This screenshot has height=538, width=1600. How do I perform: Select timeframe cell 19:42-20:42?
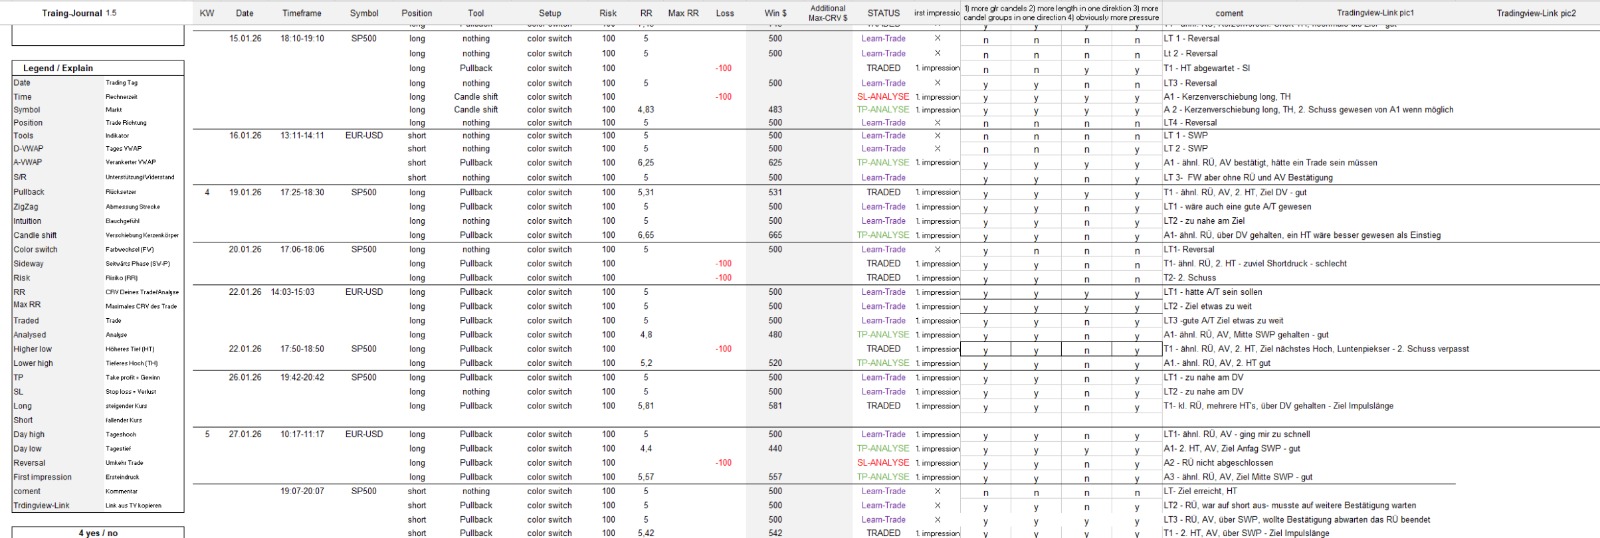pyautogui.click(x=302, y=377)
